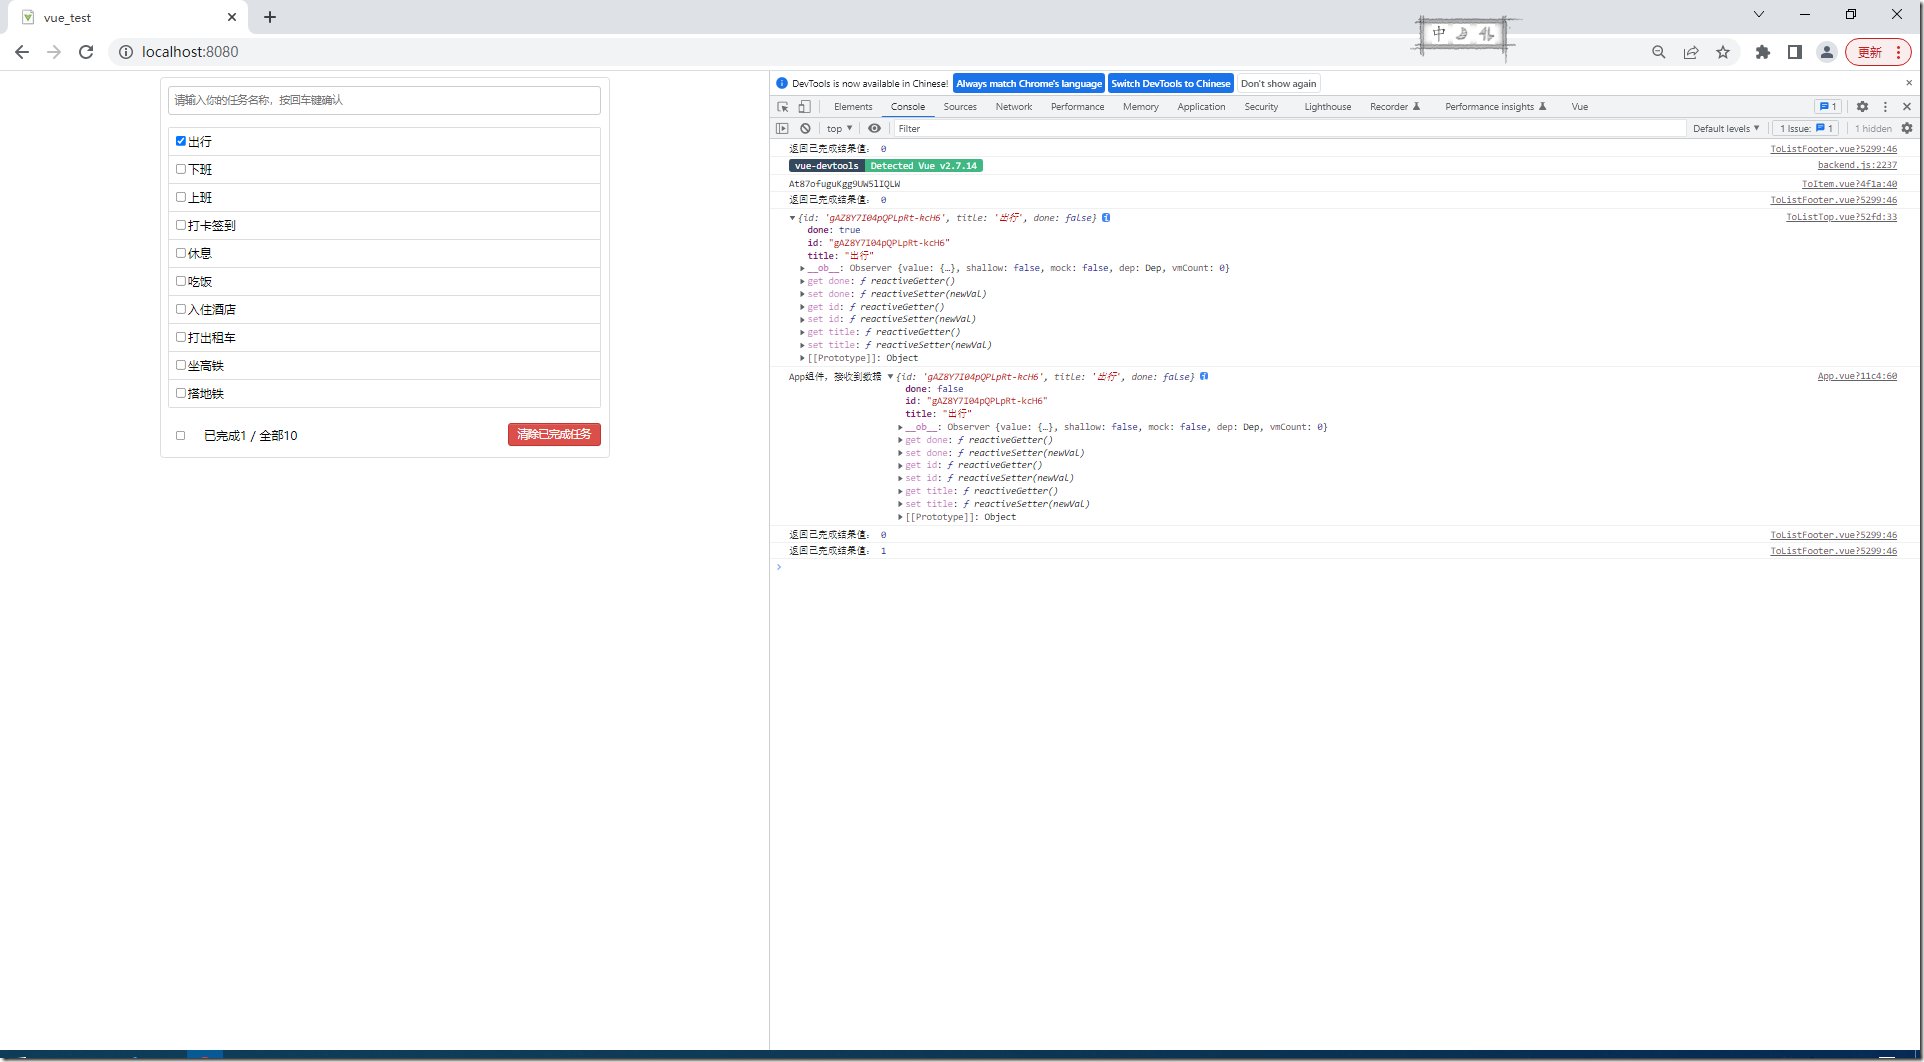Check the 上班 task
This screenshot has height=1062, width=1924.
[181, 197]
